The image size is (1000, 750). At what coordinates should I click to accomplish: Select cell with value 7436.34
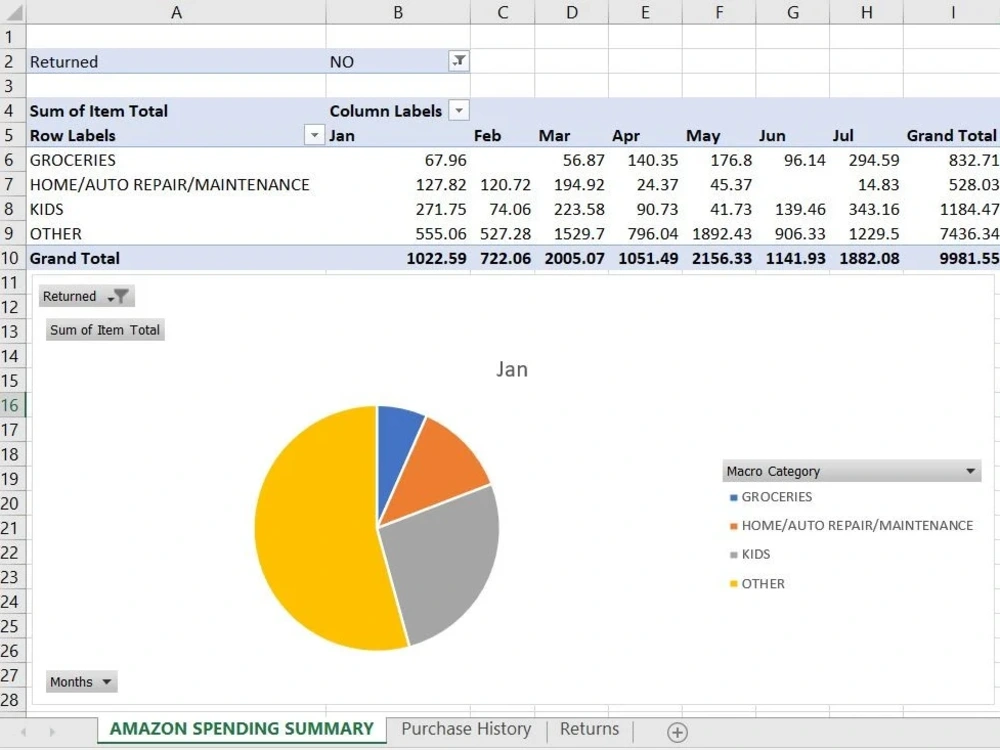(x=952, y=233)
